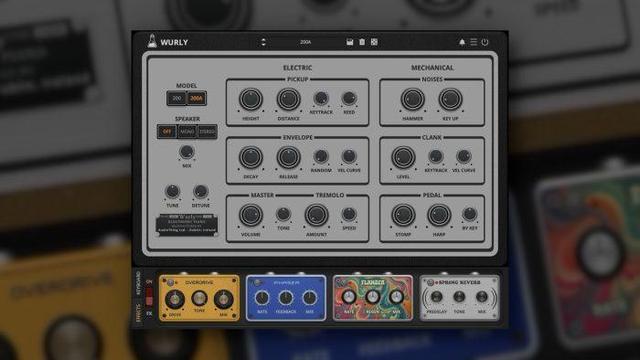Click the Flanger Rate knob
Viewport: 640px width, 360px height.
point(349,297)
